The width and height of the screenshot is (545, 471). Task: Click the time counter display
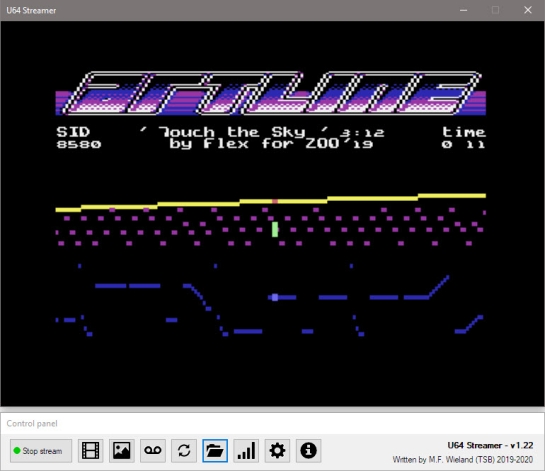(x=464, y=138)
